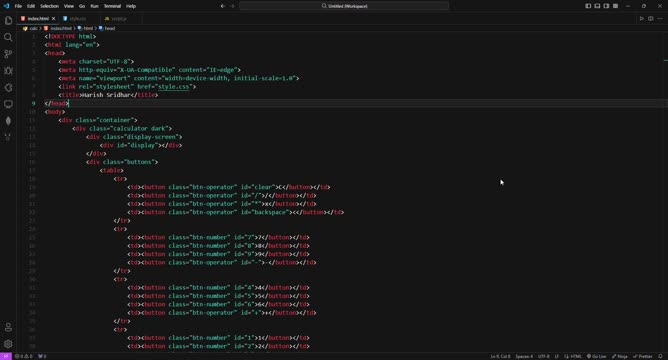Open the Help menu
Viewport: 668px width, 360px height.
(x=131, y=6)
